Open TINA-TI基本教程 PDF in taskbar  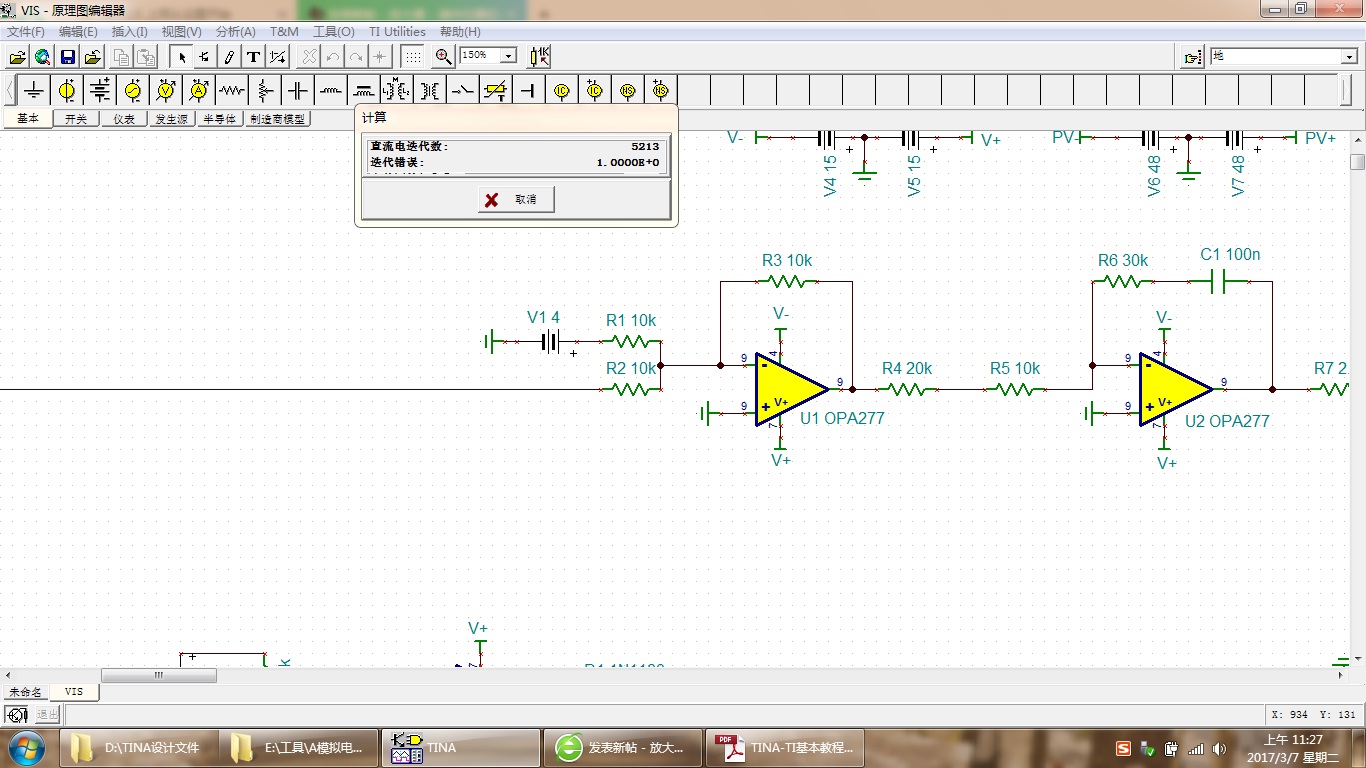coord(785,748)
